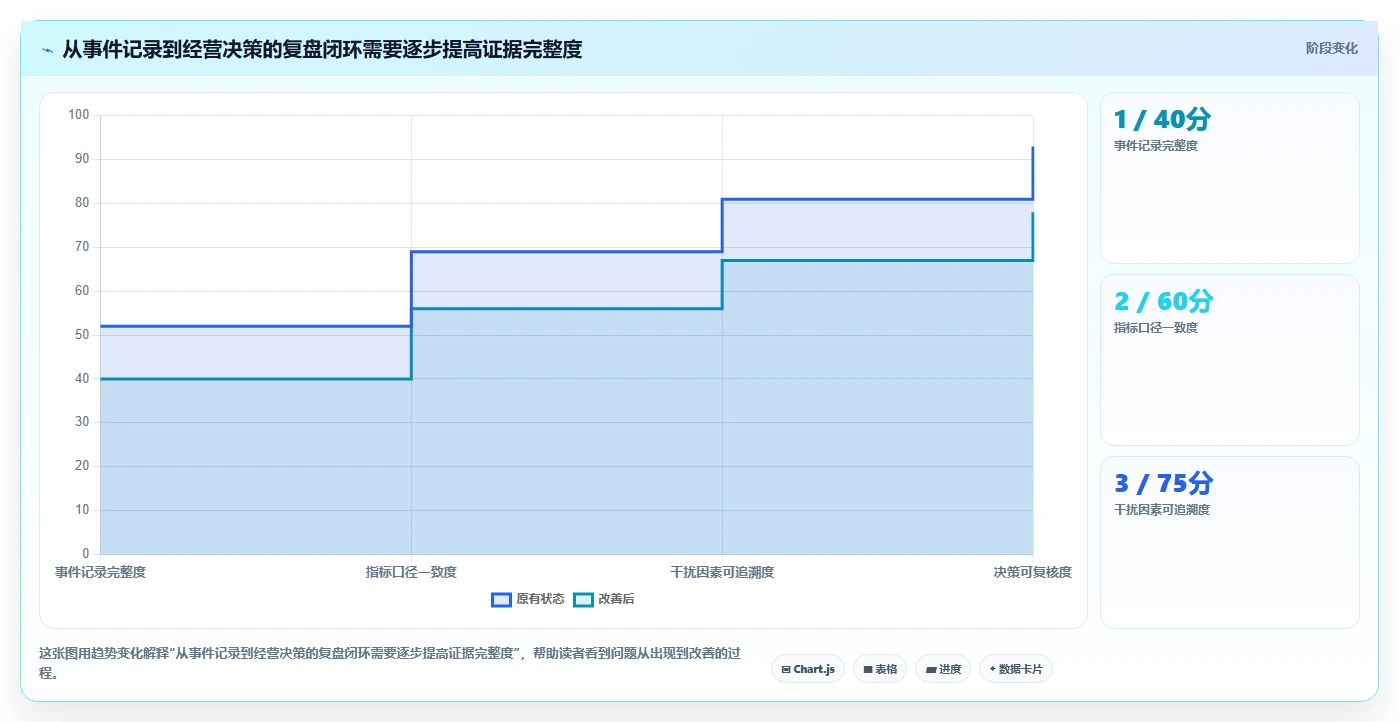Click the description paragraph below the chart

390,663
